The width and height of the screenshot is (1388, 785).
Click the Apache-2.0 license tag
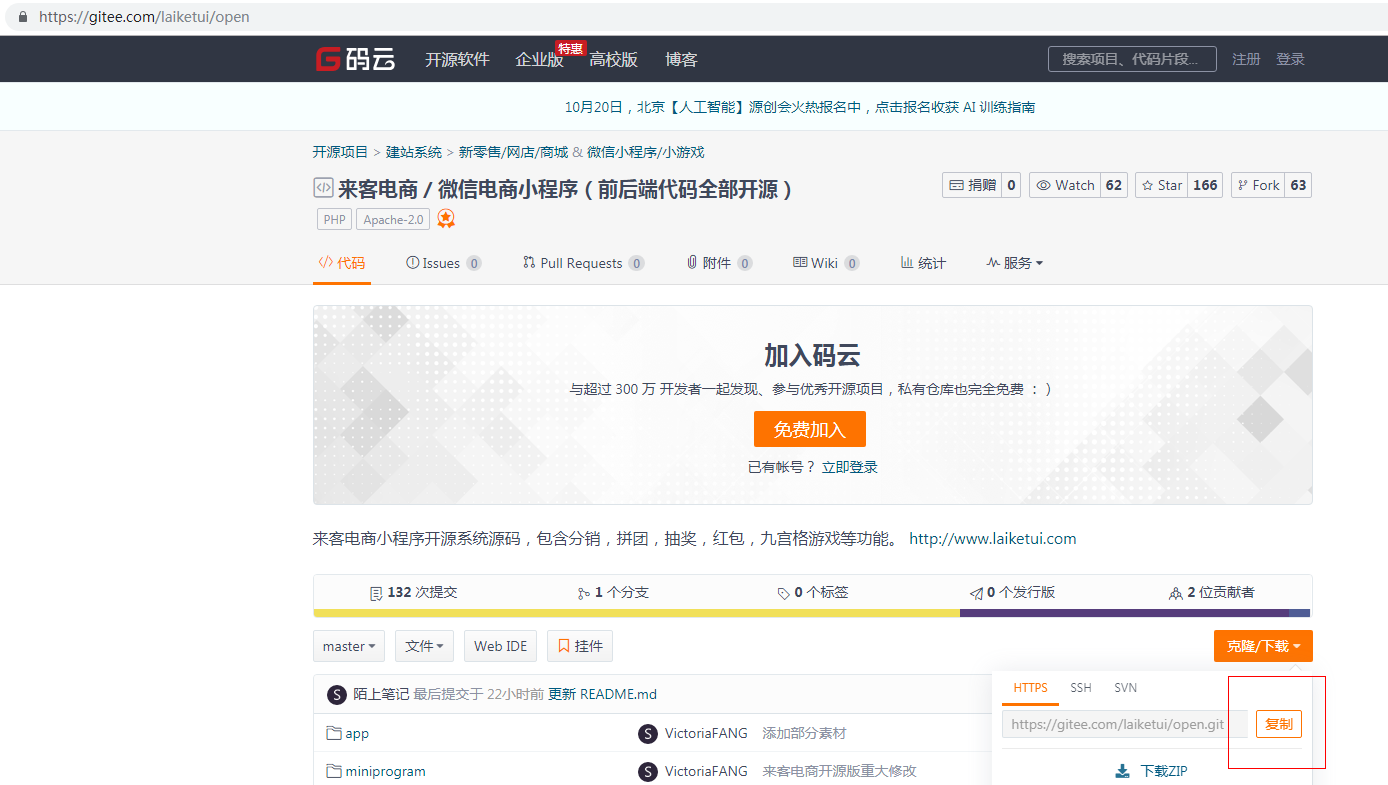click(x=393, y=219)
